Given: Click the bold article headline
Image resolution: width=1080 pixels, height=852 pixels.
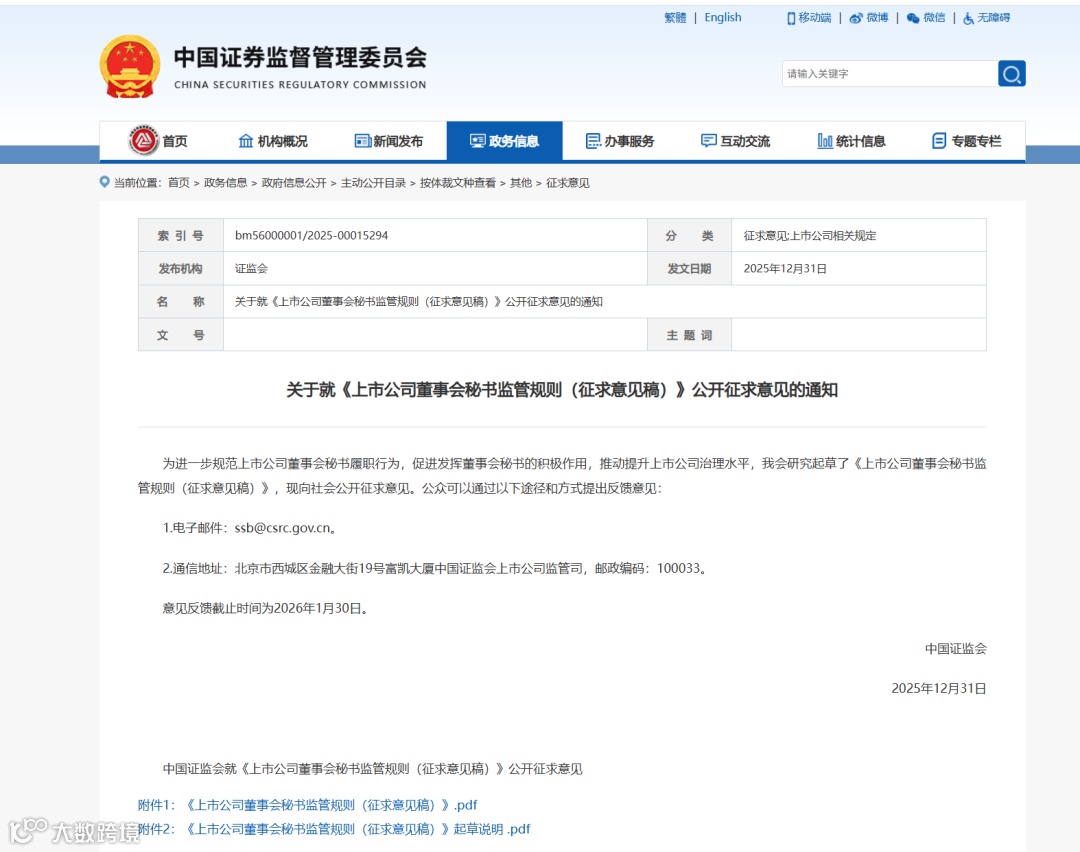Looking at the screenshot, I should [x=562, y=390].
